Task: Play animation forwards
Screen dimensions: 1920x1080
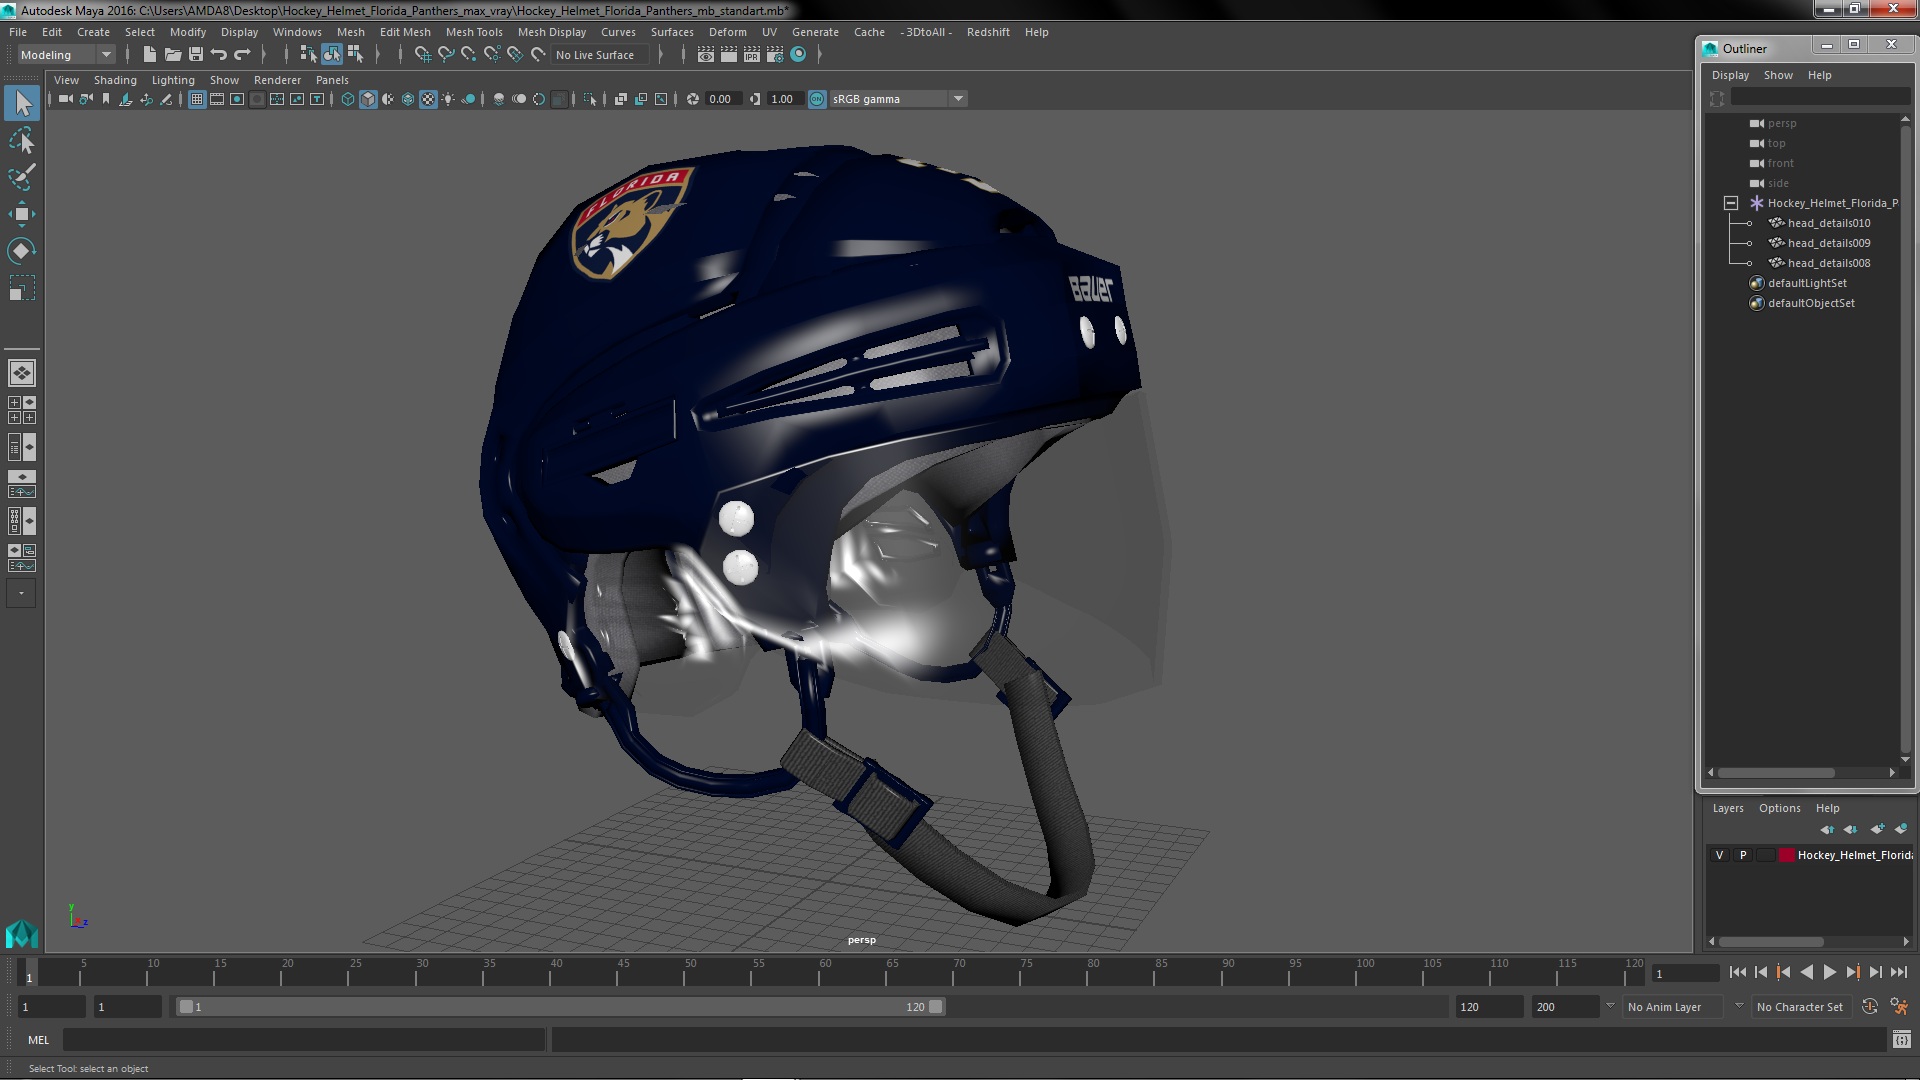Action: click(x=1829, y=972)
